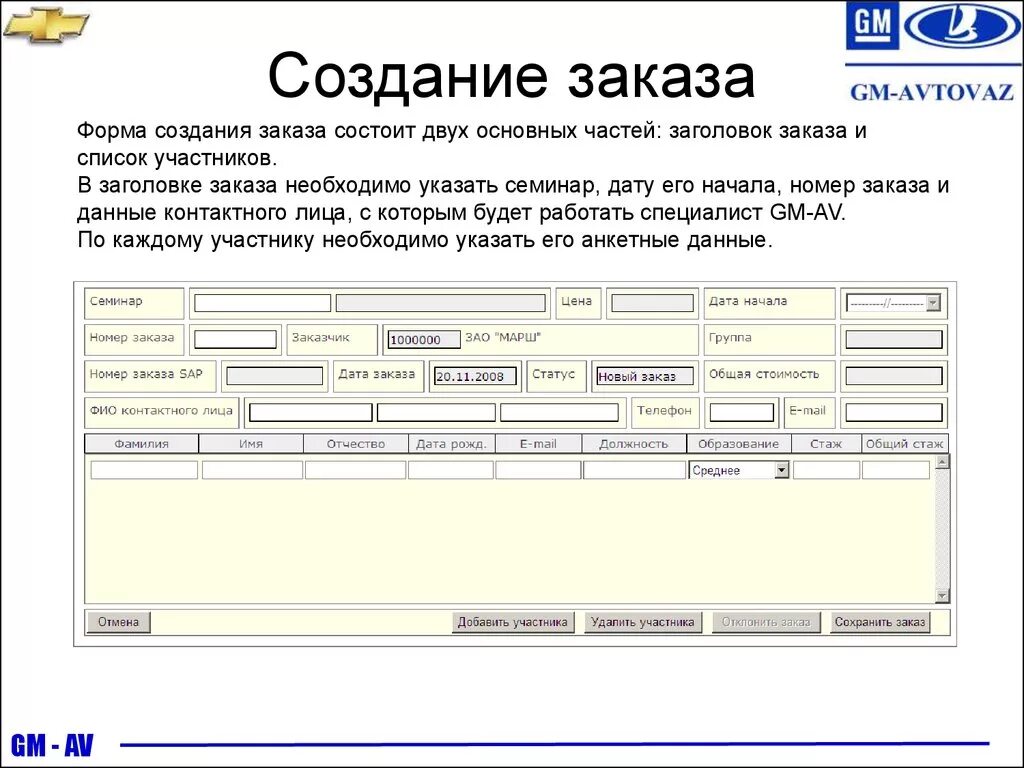The height and width of the screenshot is (768, 1024).
Task: Click the Заказчик field label
Action: point(321,338)
